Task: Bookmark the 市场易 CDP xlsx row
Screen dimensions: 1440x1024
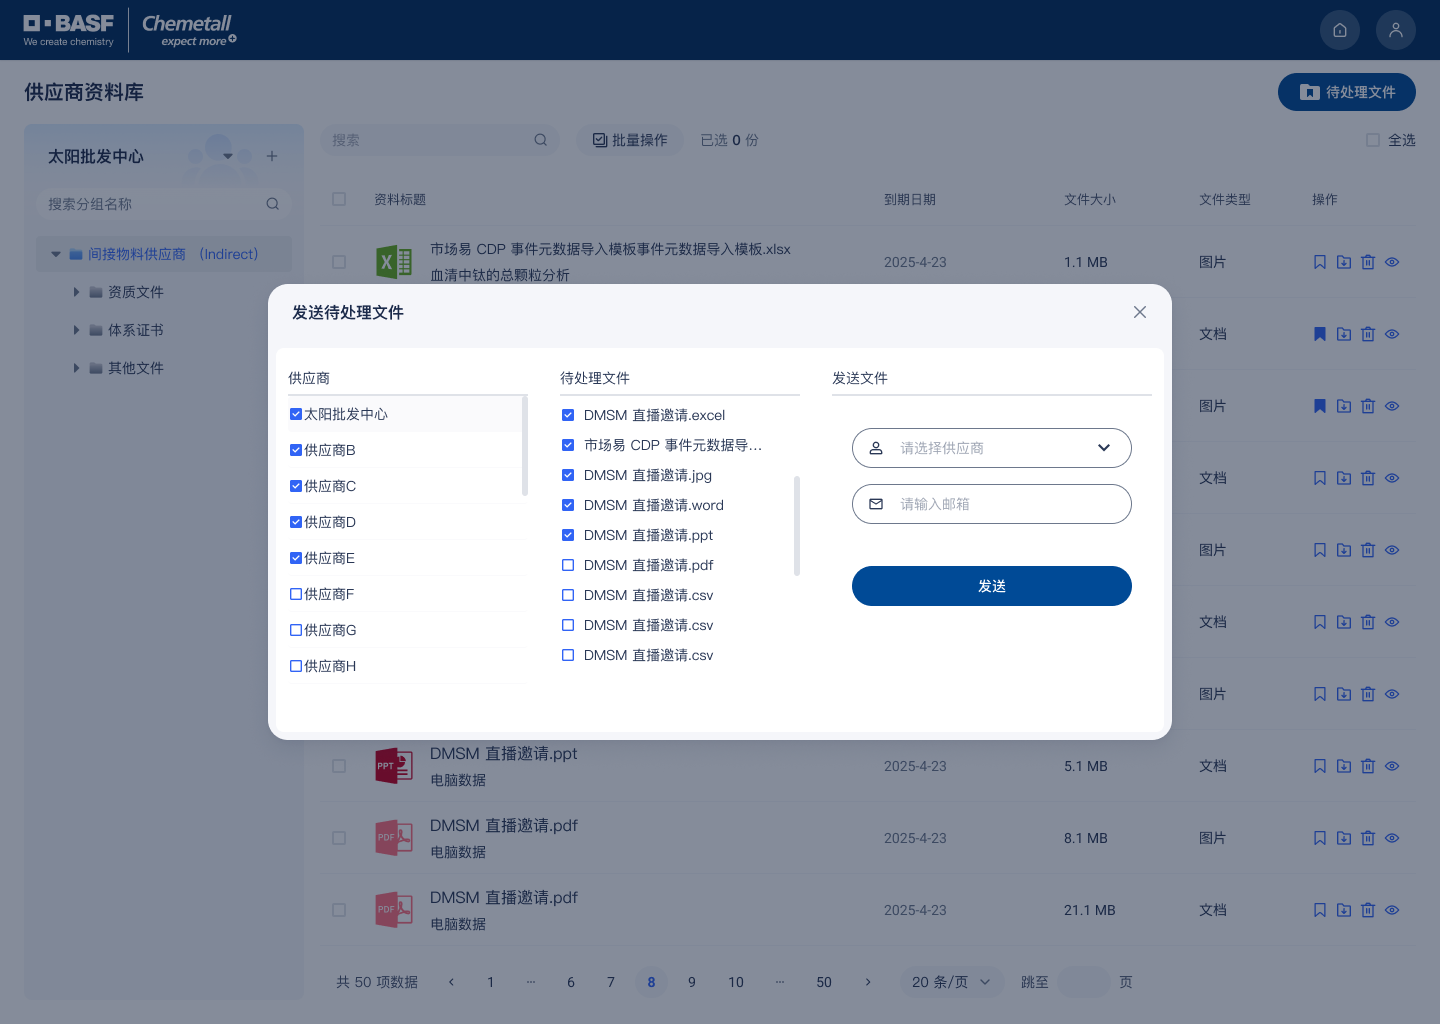Action: coord(1320,262)
